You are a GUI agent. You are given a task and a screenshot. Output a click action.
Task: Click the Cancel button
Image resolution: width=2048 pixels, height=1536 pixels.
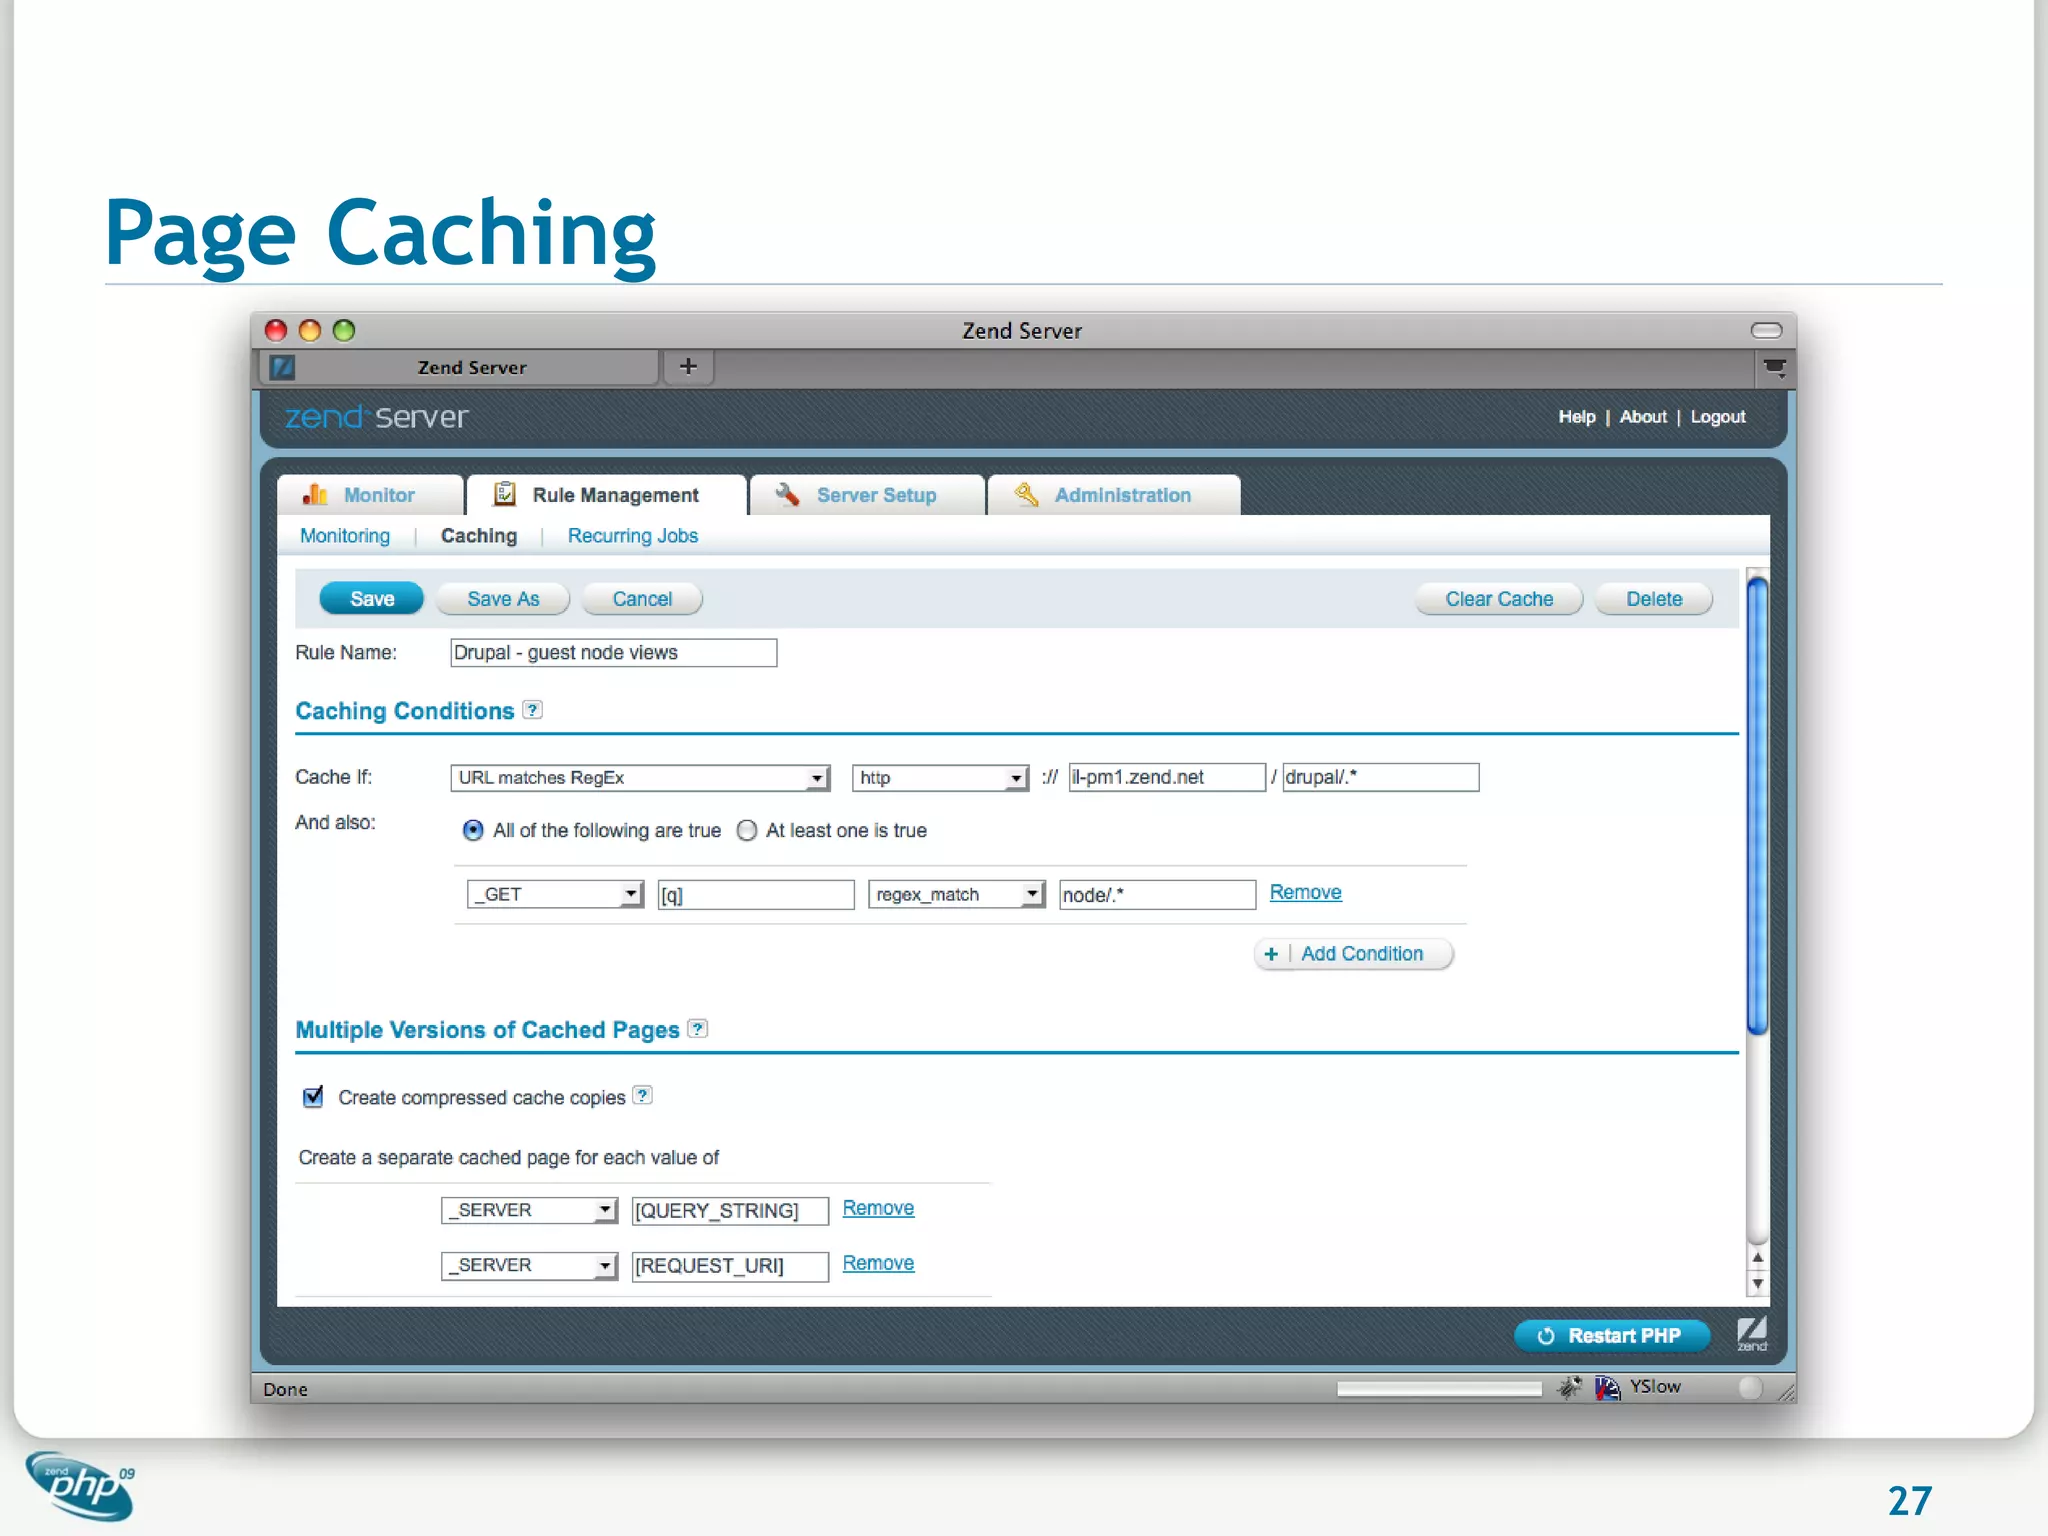(x=642, y=599)
